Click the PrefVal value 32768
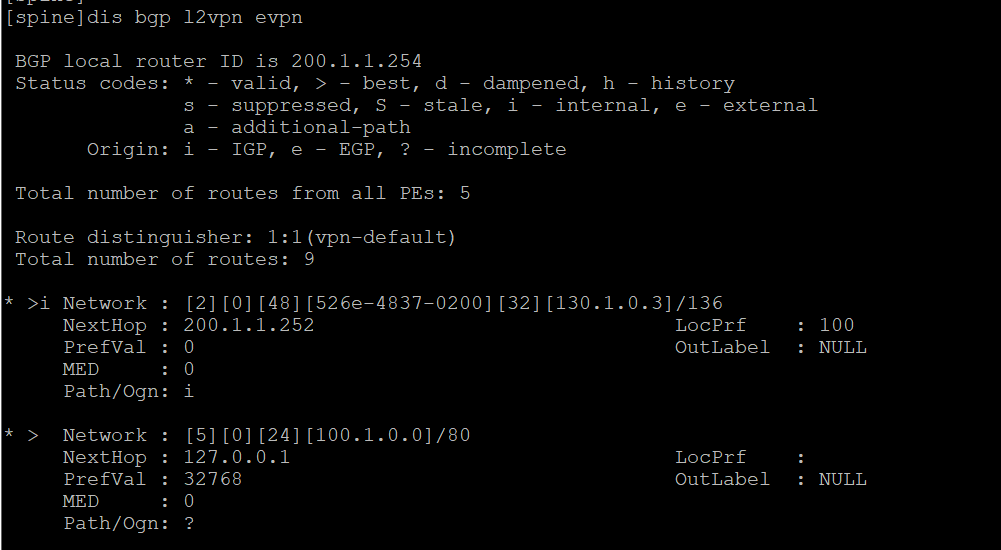 (213, 479)
